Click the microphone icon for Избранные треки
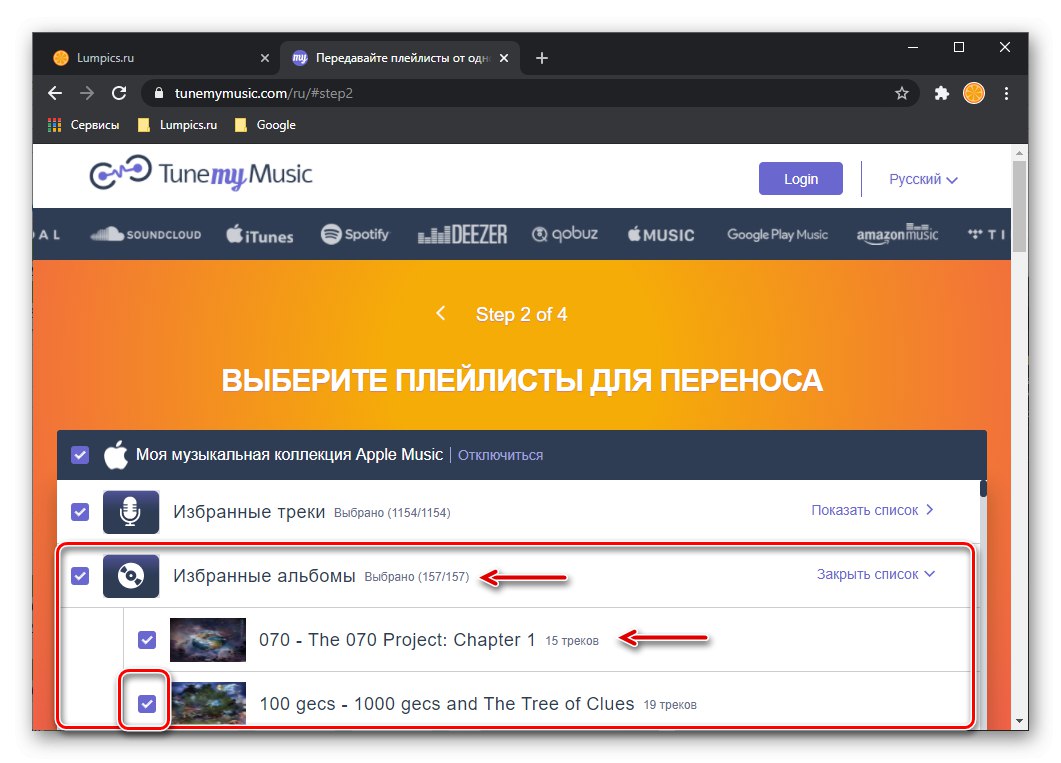Viewport: 1061px width, 763px height. tap(131, 512)
